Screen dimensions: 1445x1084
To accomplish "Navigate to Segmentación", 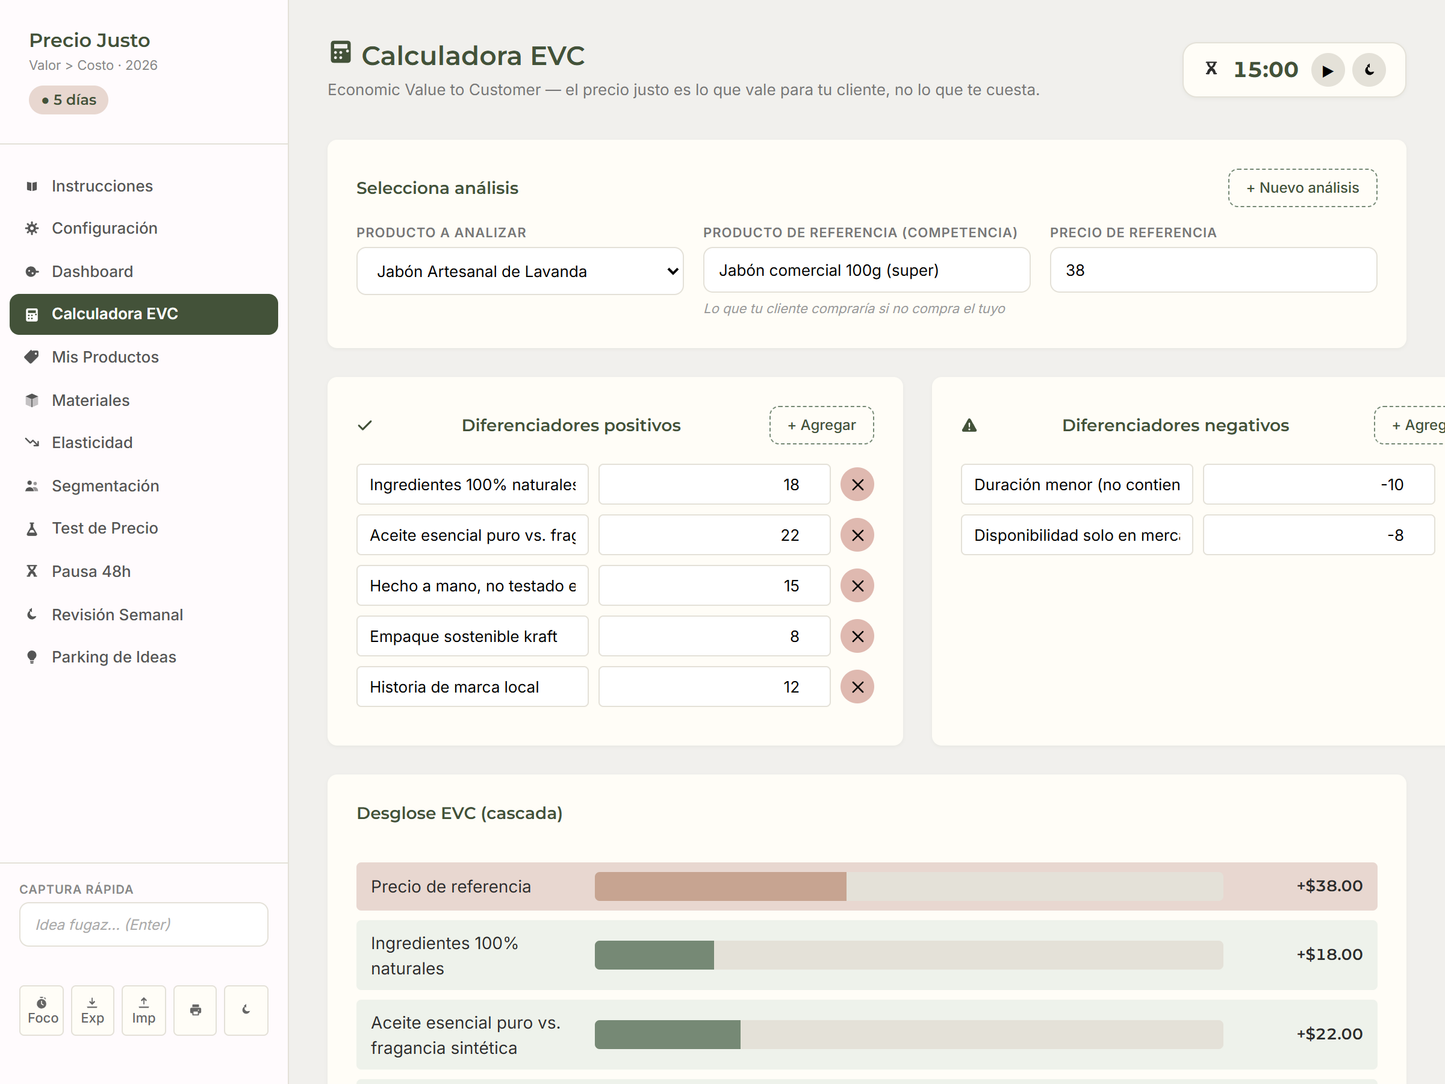I will (144, 485).
